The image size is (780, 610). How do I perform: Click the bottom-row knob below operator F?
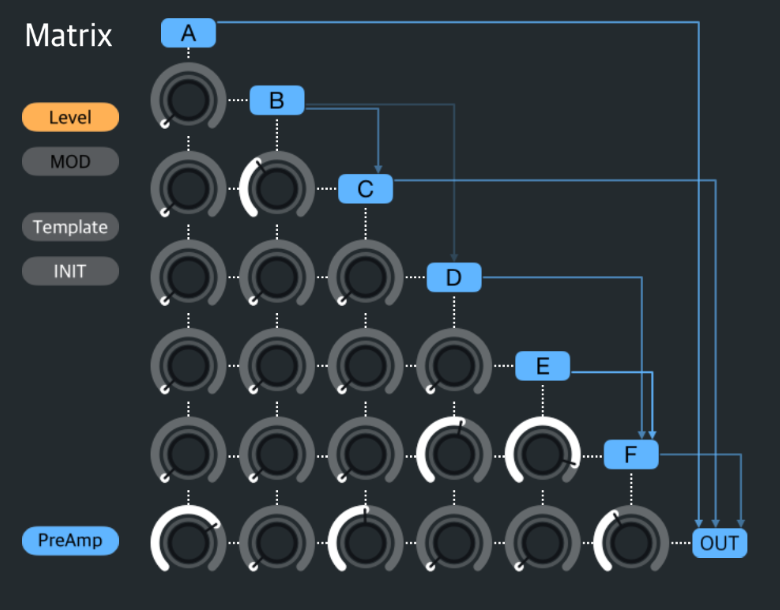(631, 544)
